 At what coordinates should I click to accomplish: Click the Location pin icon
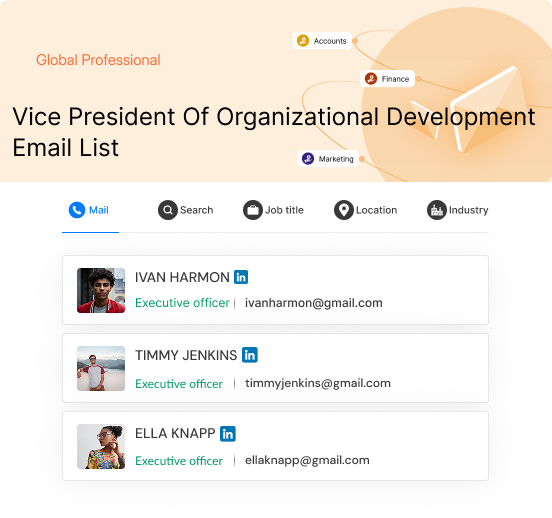(x=344, y=210)
